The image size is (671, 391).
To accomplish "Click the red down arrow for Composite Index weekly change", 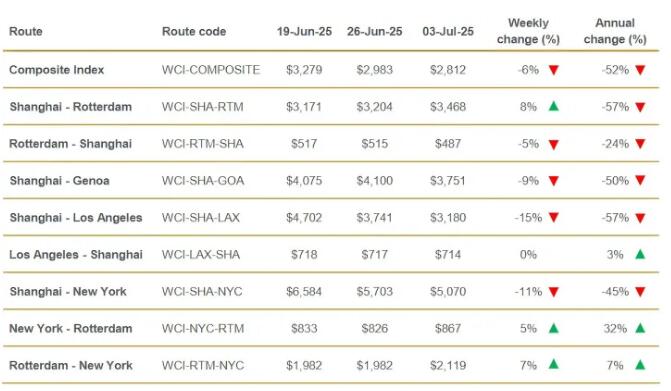I will tap(554, 70).
